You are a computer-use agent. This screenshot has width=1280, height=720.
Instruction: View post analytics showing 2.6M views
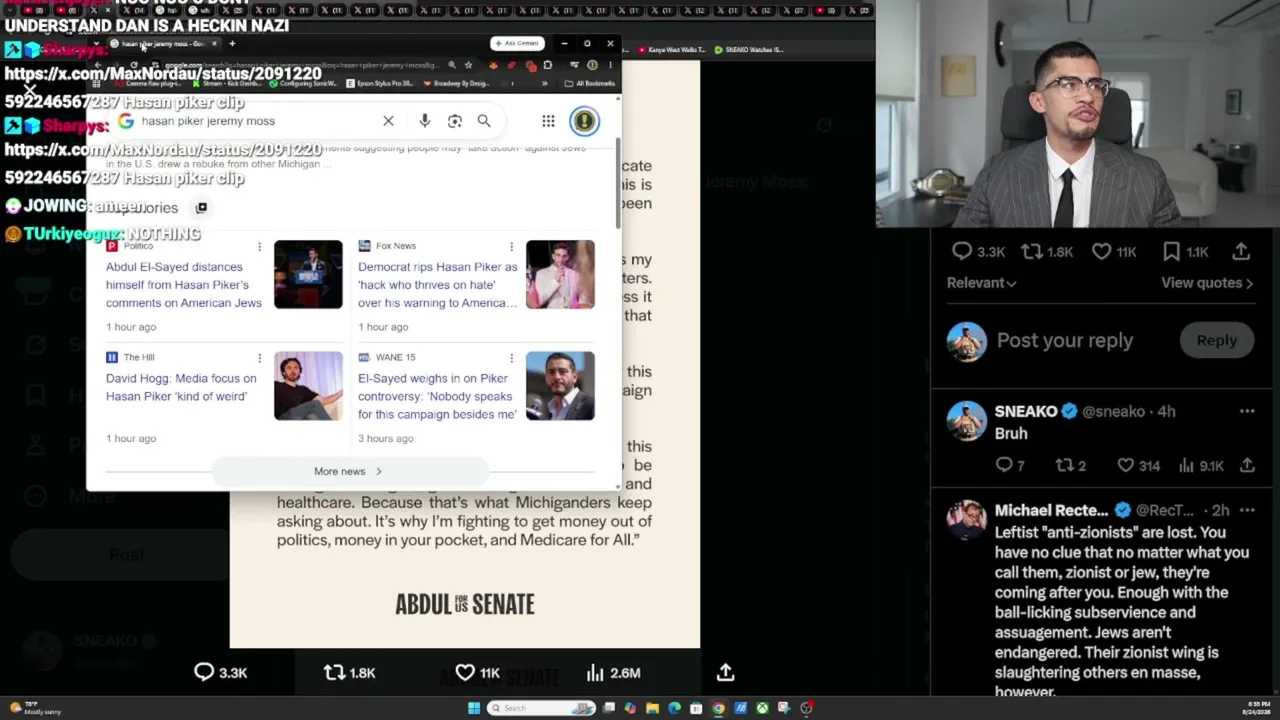click(x=612, y=673)
